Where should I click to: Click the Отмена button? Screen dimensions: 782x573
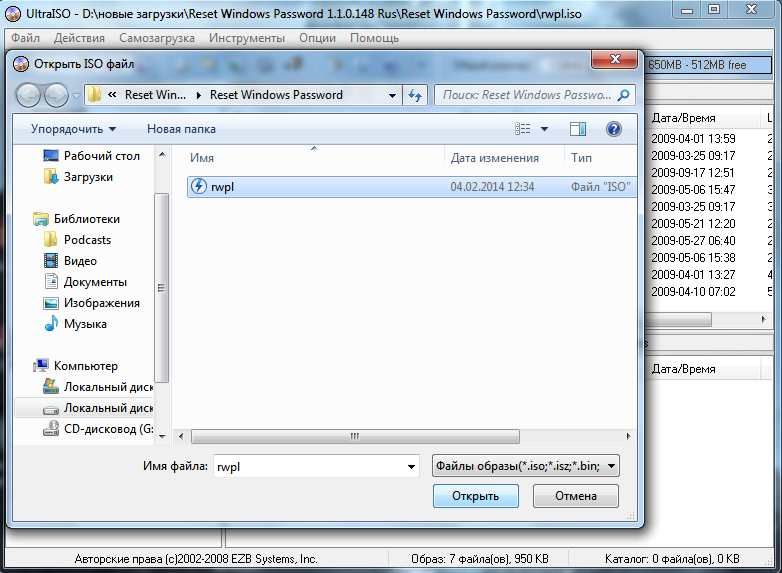[576, 496]
